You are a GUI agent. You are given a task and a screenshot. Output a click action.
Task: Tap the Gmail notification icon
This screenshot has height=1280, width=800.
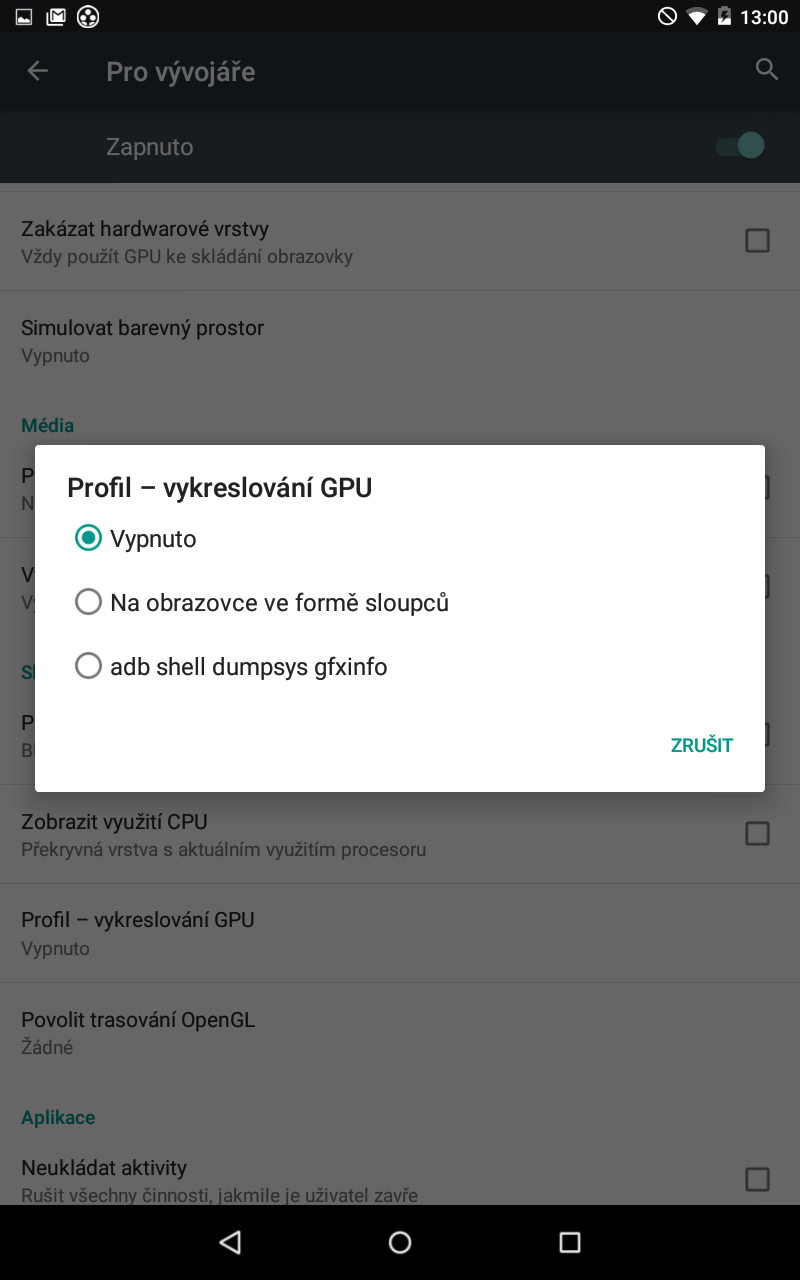pyautogui.click(x=56, y=16)
